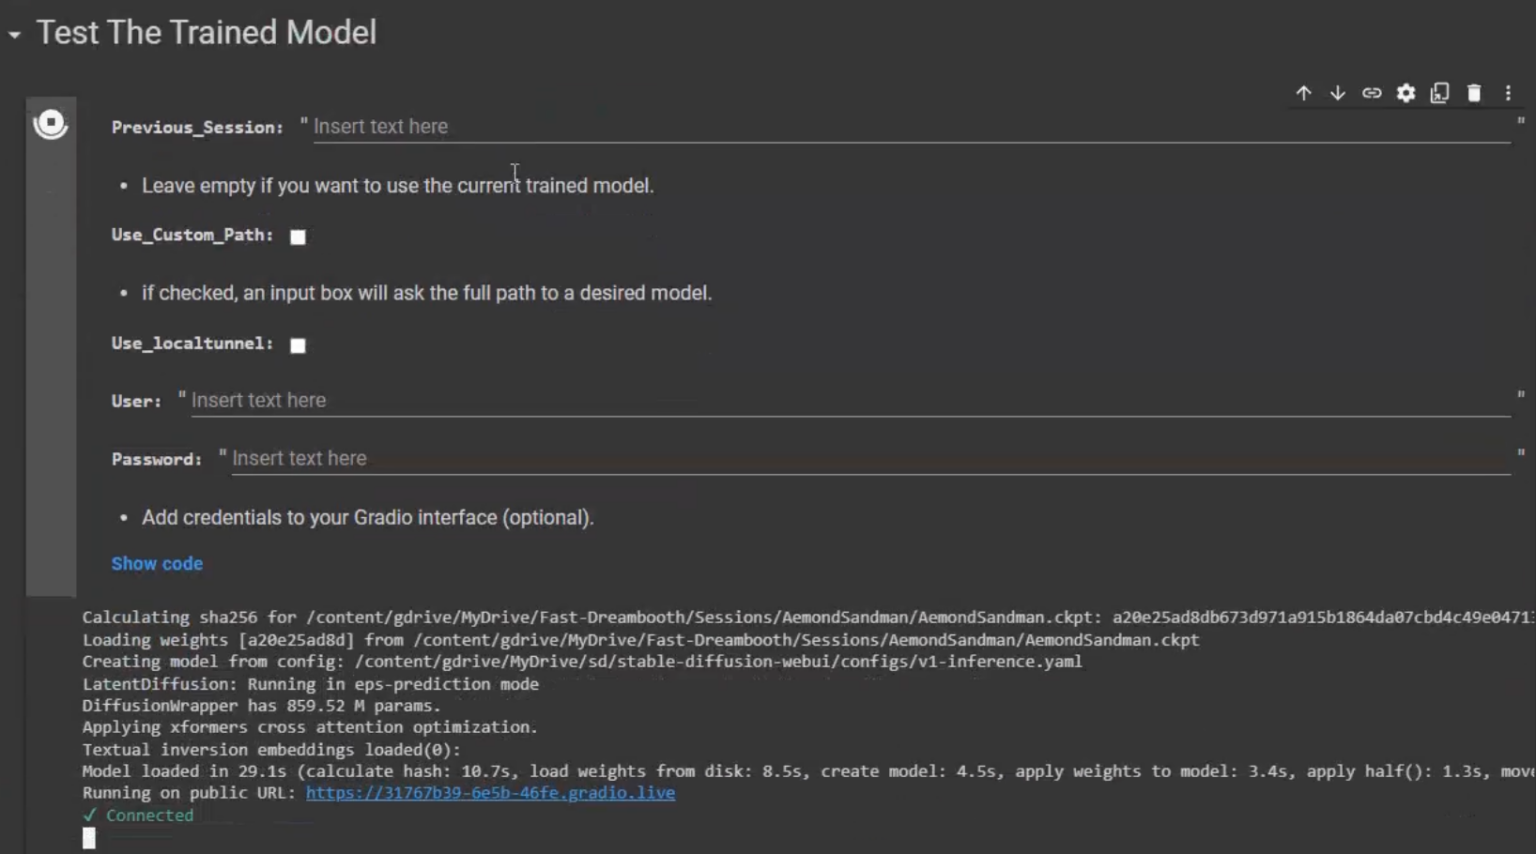Focus the Previous_Session text field

[910, 127]
